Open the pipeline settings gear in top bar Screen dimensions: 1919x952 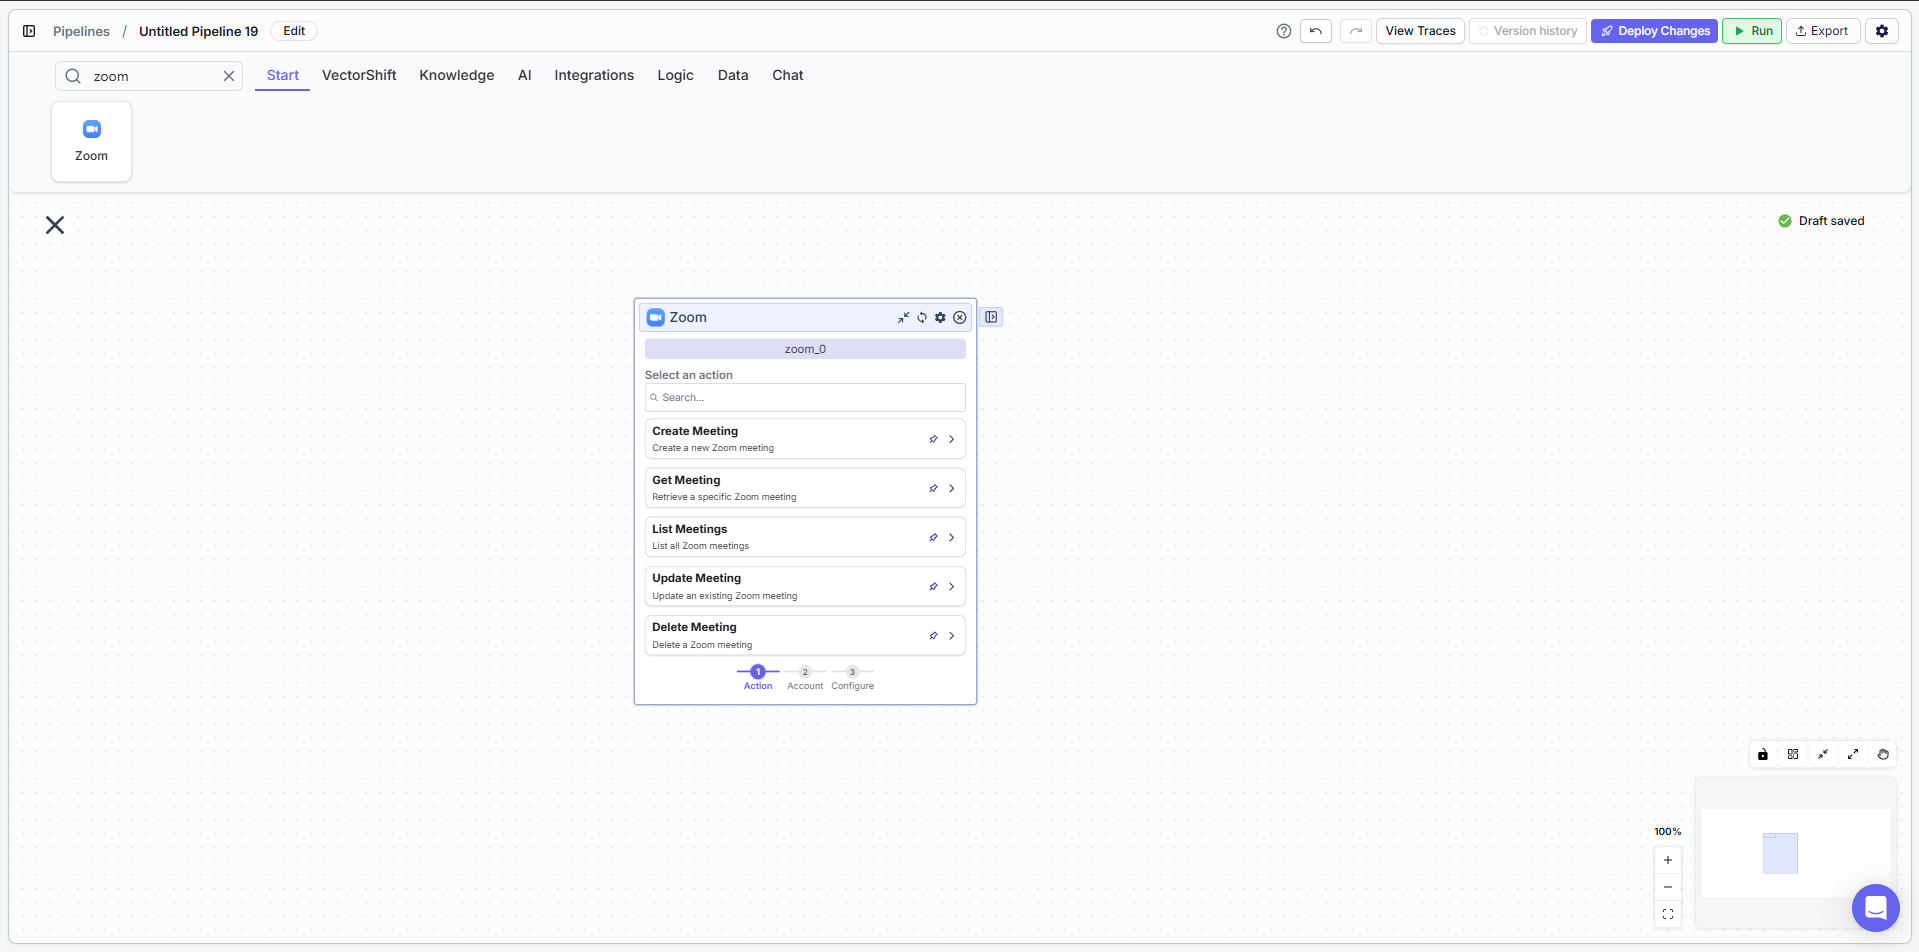[1882, 31]
